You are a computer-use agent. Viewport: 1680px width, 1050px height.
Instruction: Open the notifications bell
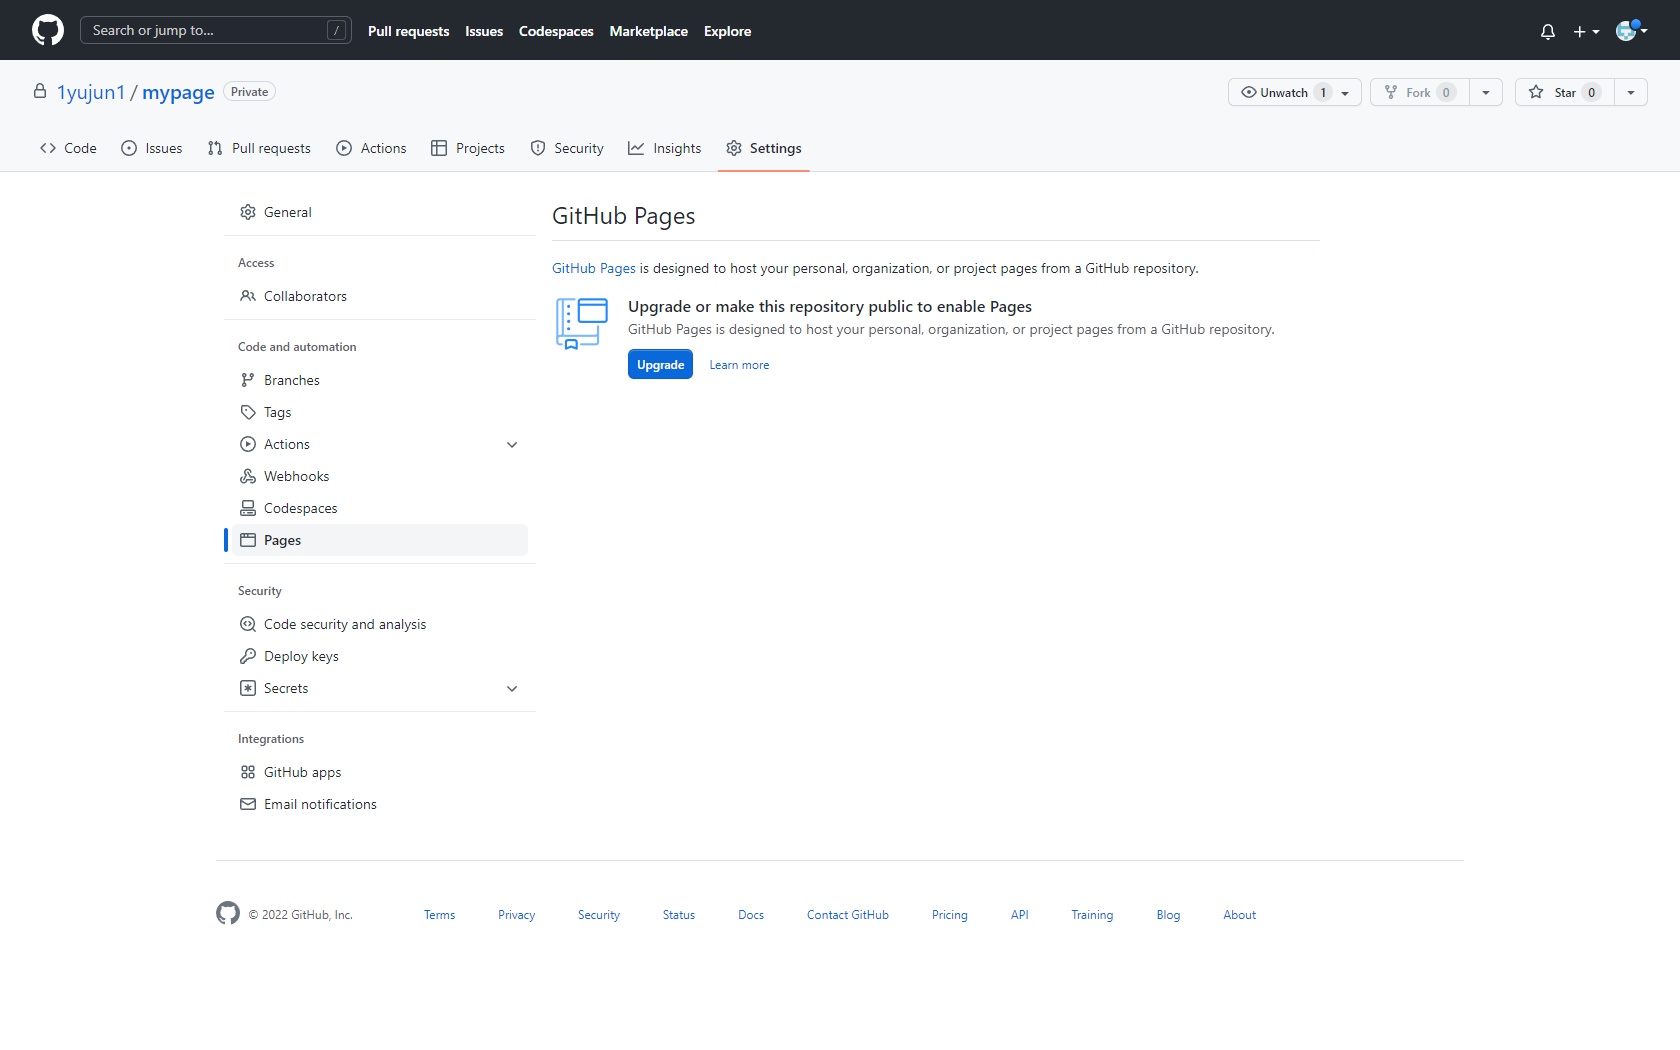pos(1547,31)
